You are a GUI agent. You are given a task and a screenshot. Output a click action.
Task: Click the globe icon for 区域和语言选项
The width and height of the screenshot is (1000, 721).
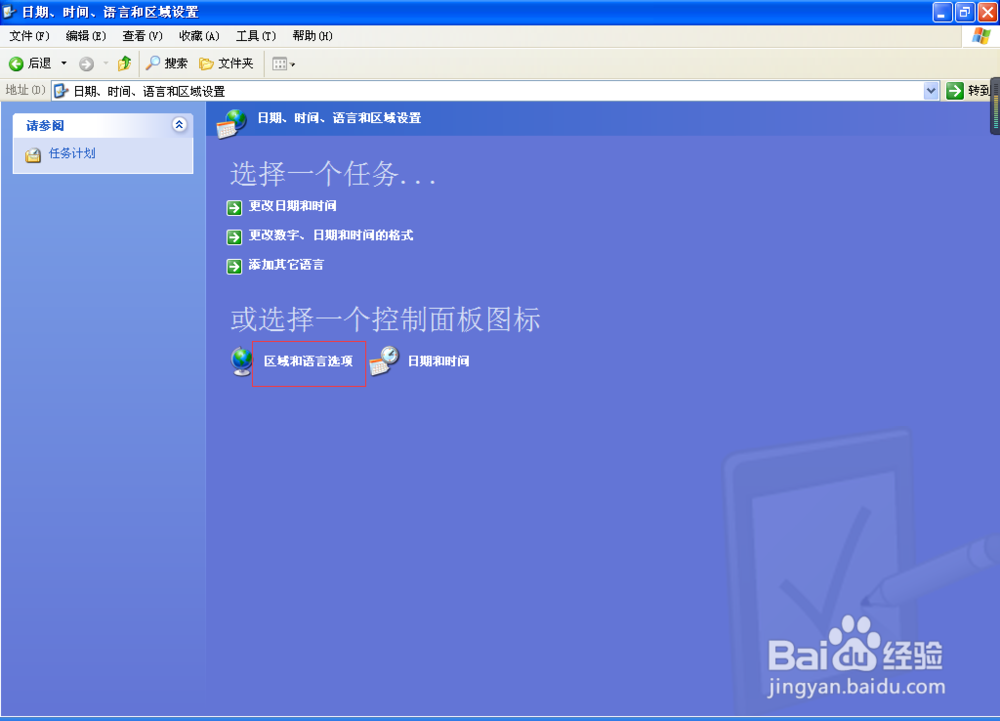242,361
